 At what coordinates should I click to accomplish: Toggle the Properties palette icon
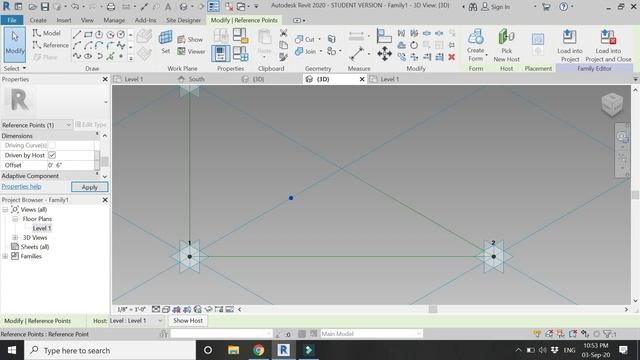click(x=220, y=53)
